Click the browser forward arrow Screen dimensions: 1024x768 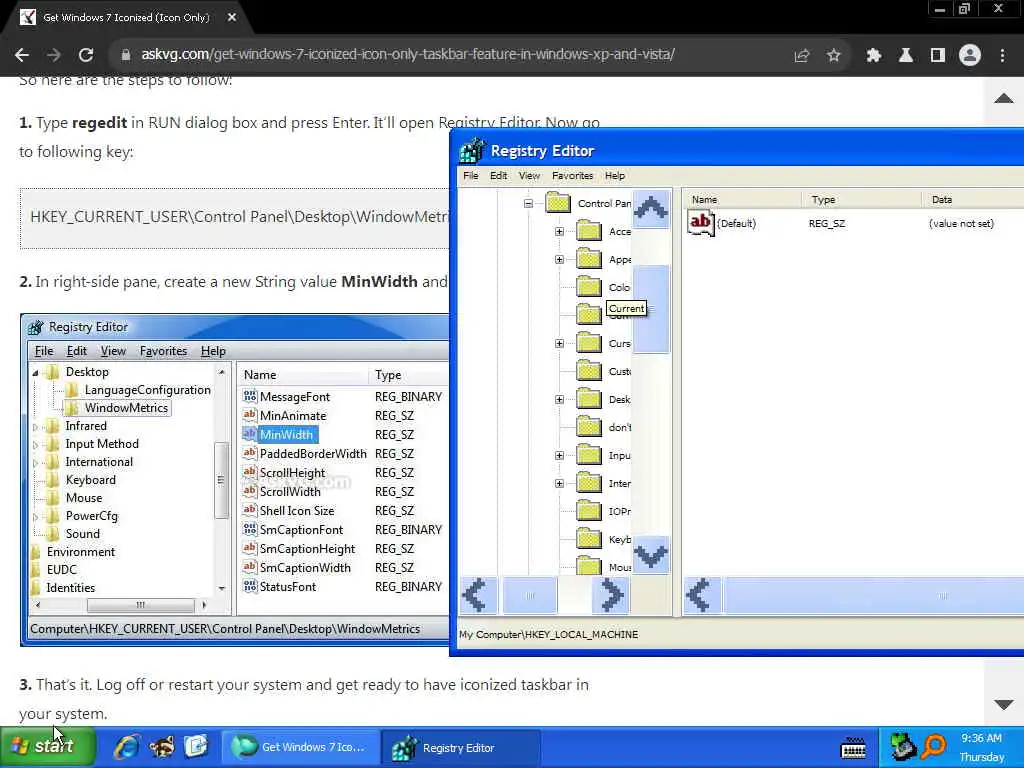[54, 55]
